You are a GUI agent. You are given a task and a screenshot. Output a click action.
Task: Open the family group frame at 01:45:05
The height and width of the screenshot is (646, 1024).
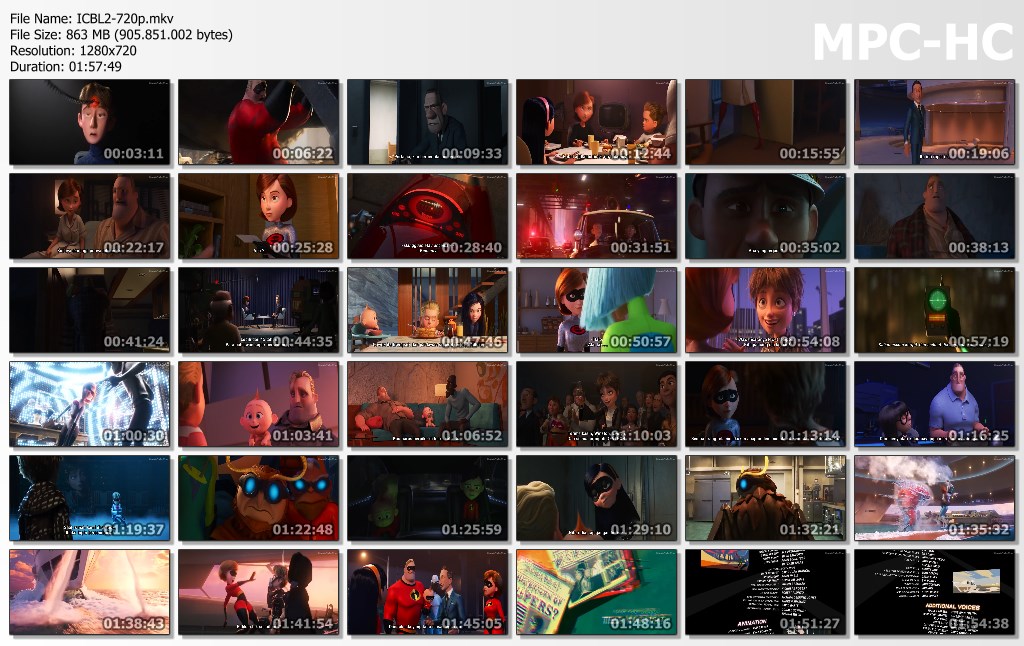point(427,592)
